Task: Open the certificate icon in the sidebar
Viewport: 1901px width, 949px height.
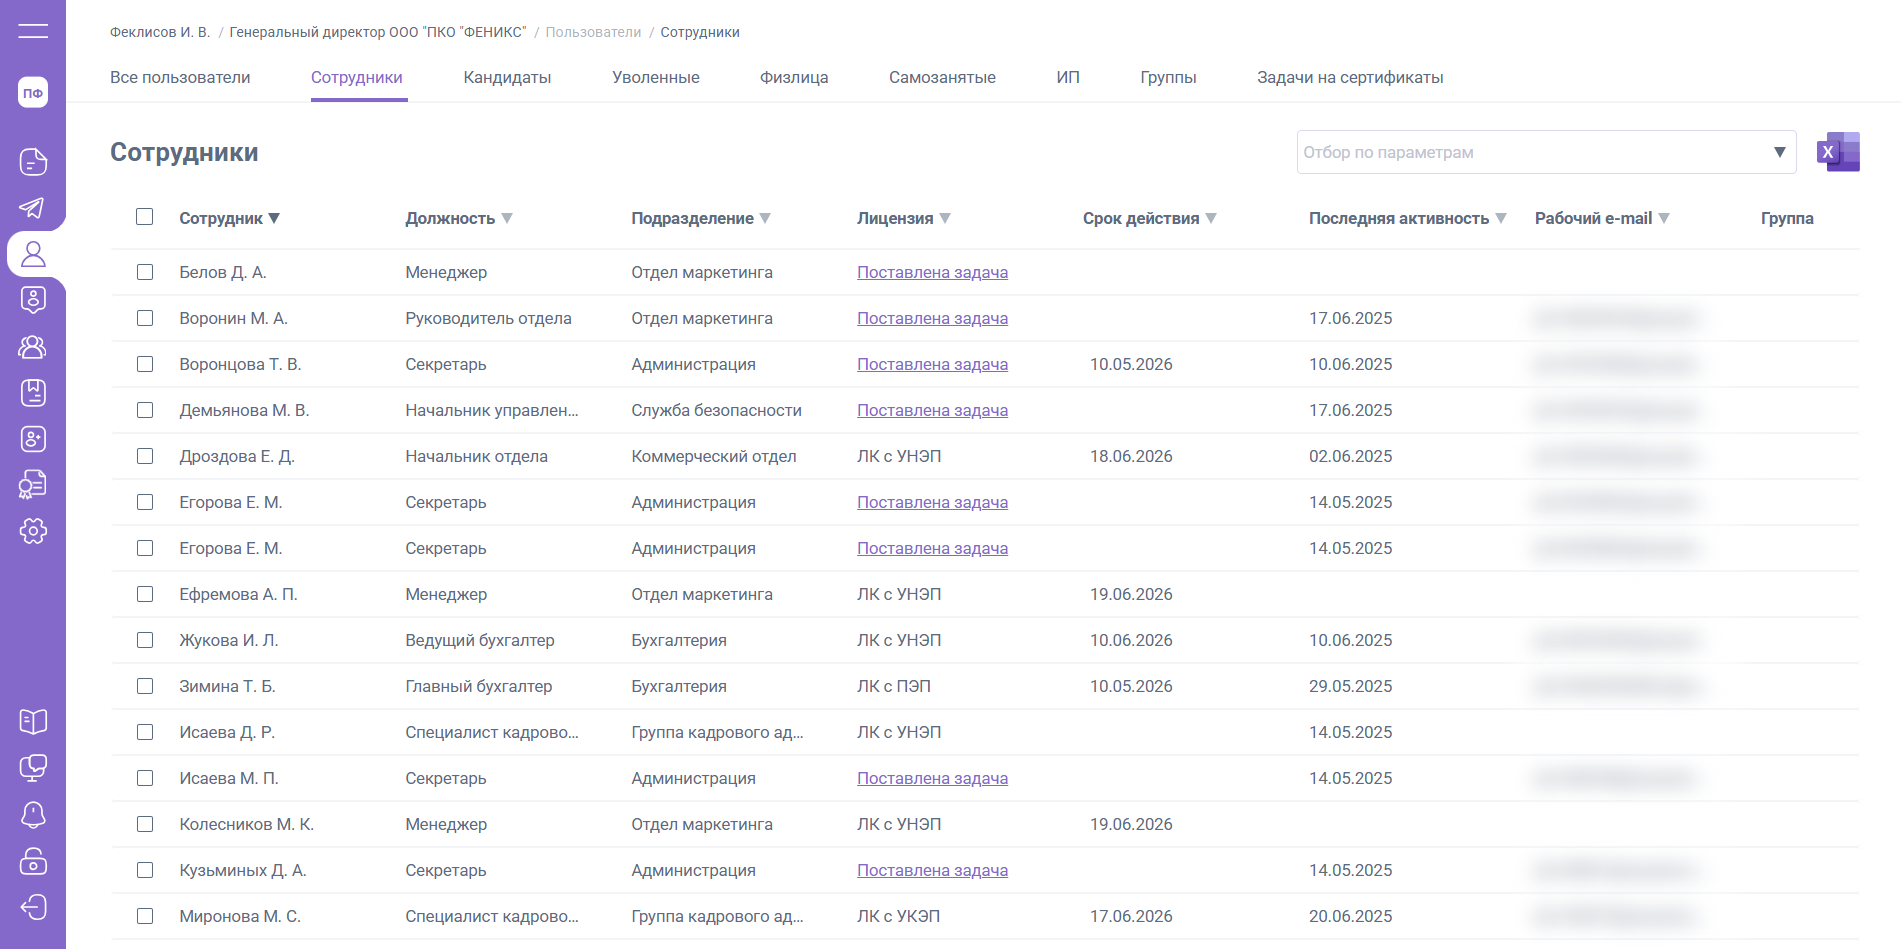Action: click(x=33, y=485)
